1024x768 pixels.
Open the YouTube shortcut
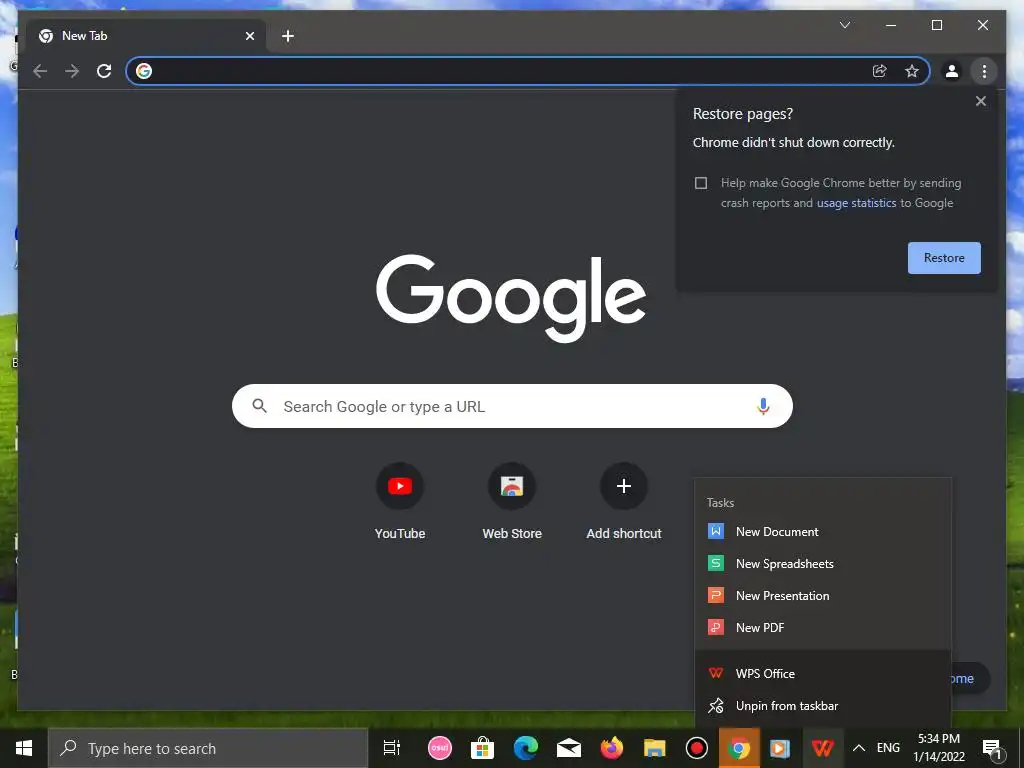pos(400,501)
